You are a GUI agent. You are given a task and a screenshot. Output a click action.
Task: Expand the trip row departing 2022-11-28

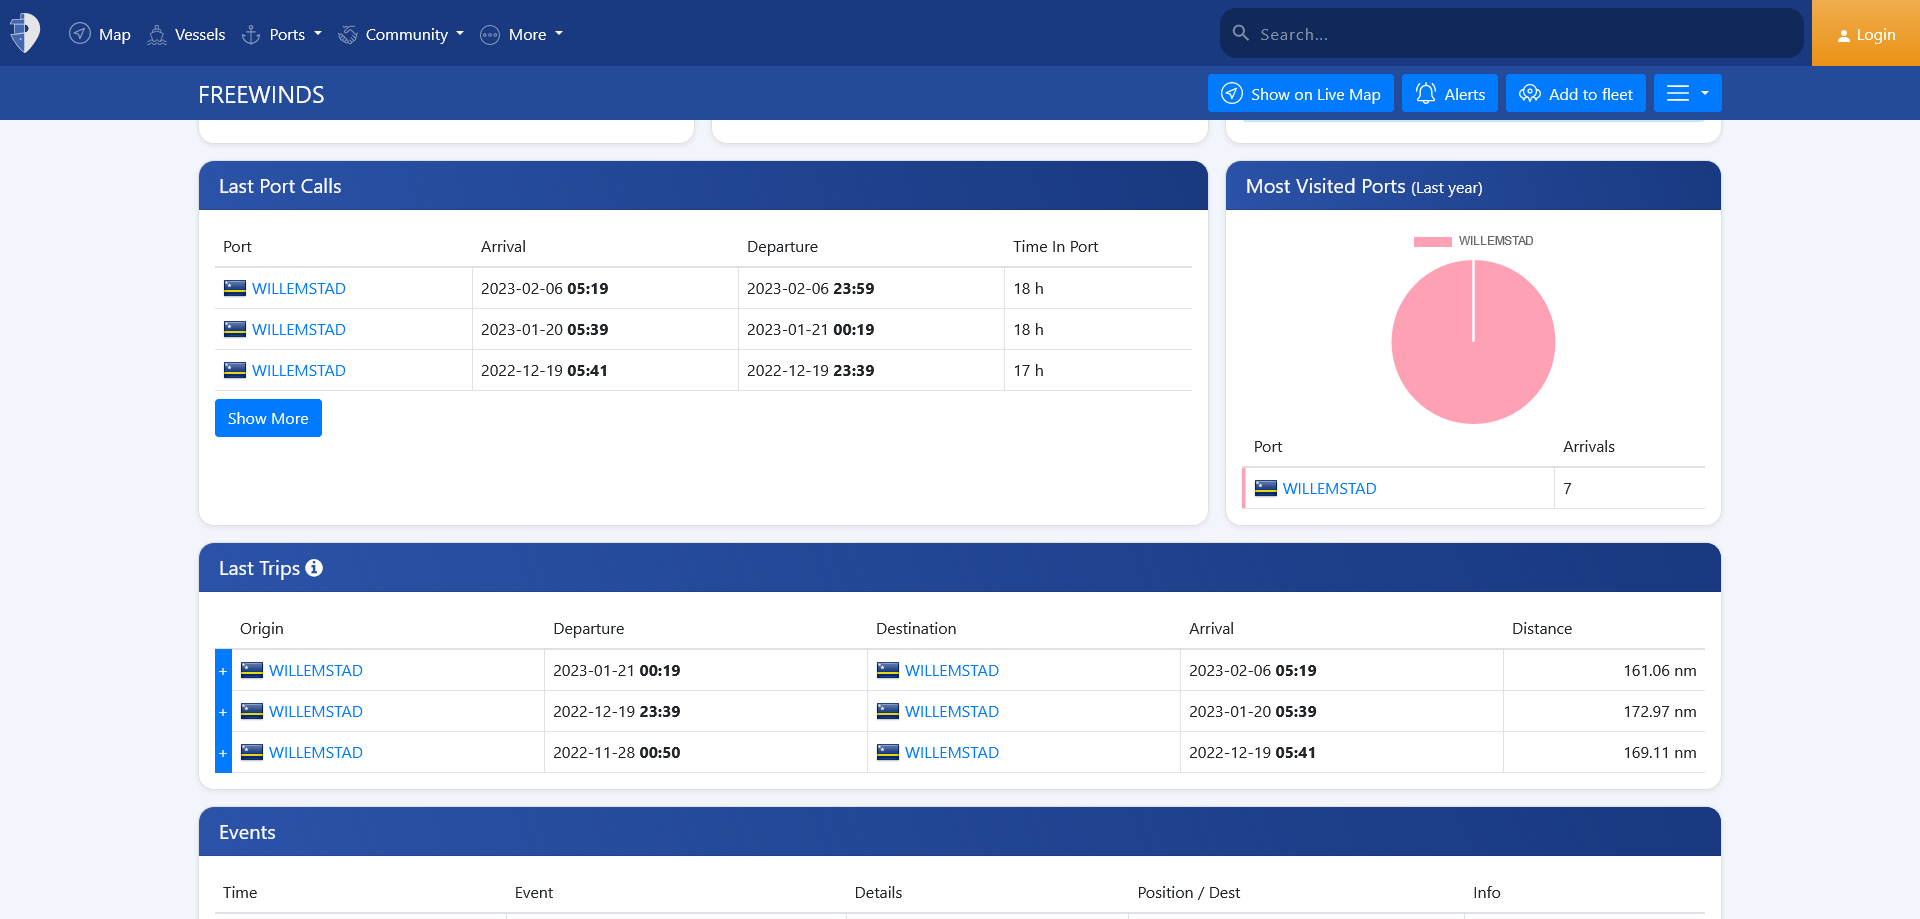coord(223,753)
